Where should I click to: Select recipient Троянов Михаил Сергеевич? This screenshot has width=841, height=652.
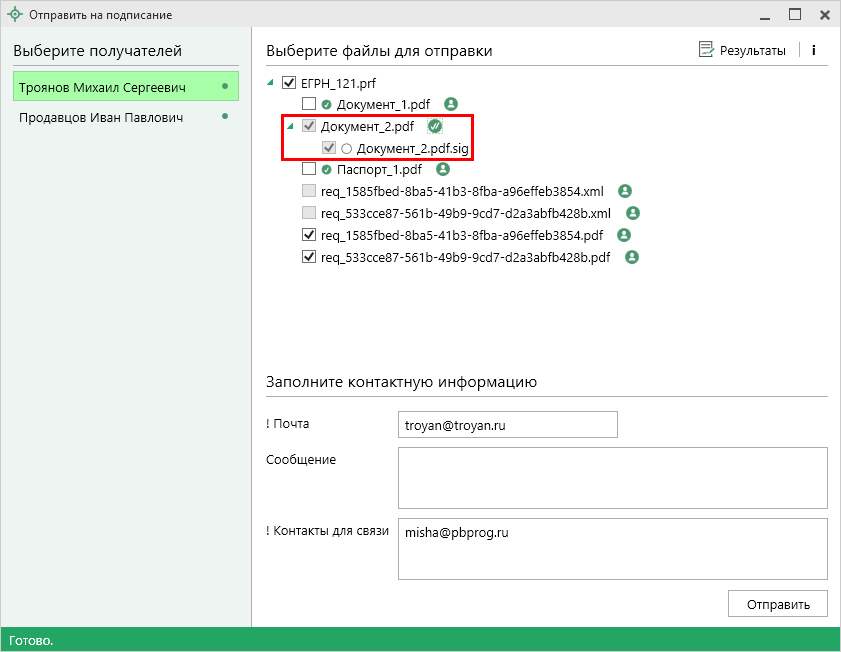[x=102, y=88]
